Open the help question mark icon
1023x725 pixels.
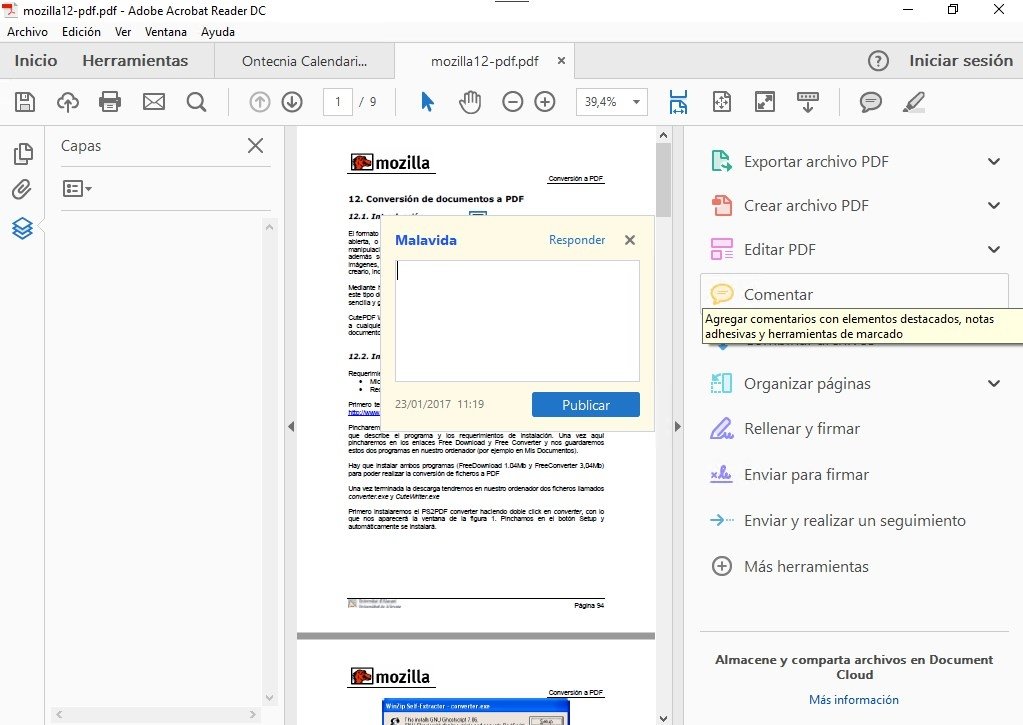[x=878, y=61]
